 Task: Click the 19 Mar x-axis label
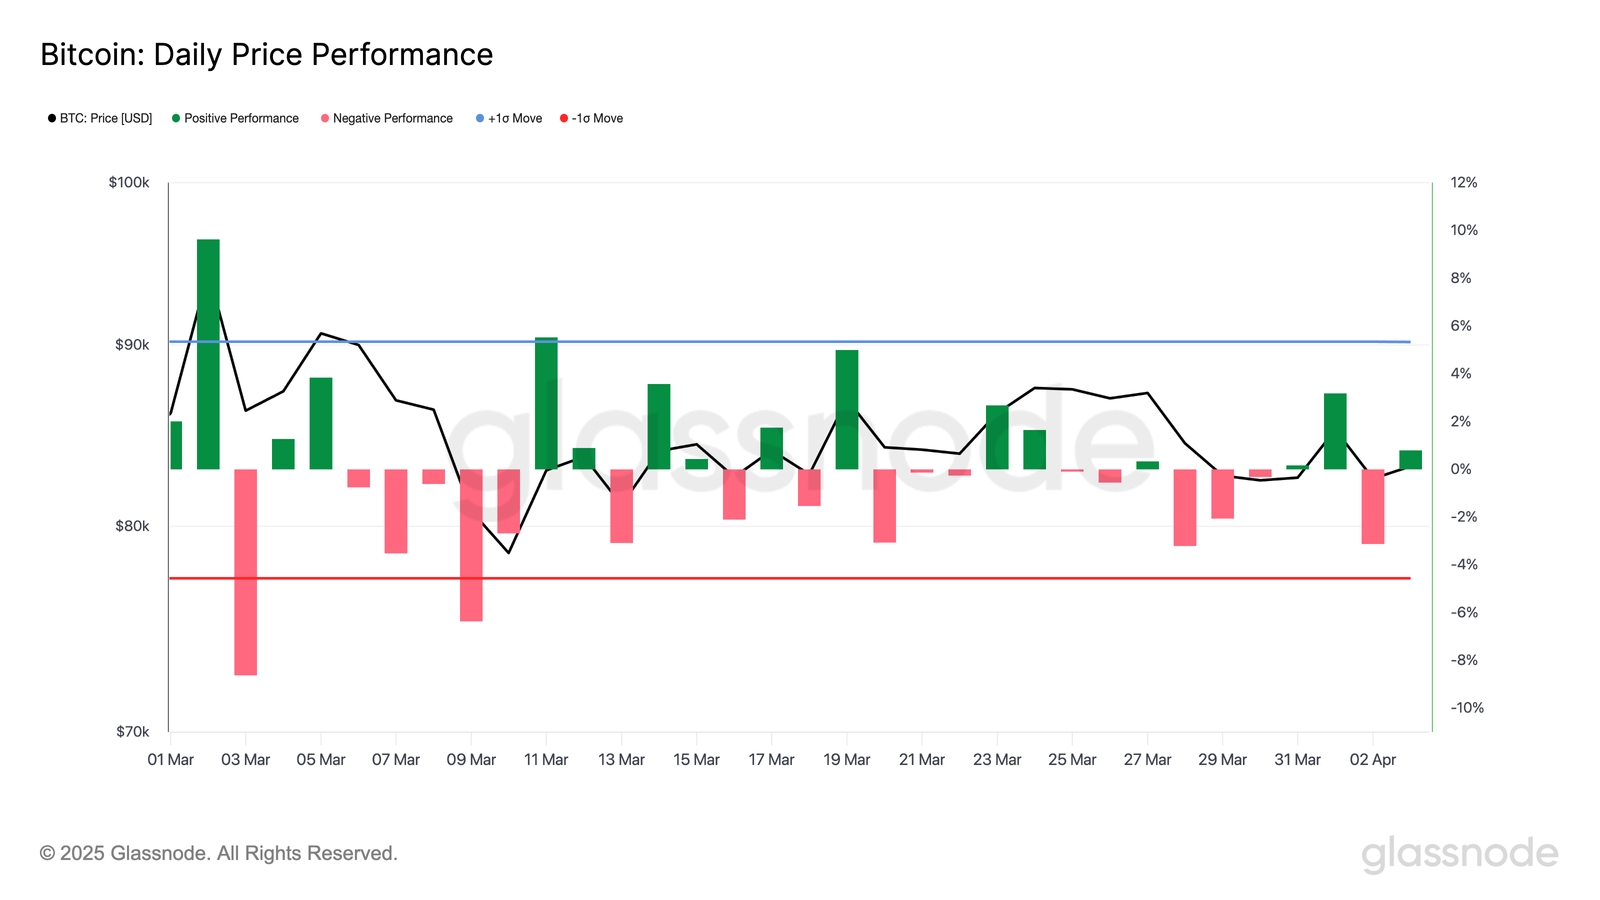(x=846, y=760)
